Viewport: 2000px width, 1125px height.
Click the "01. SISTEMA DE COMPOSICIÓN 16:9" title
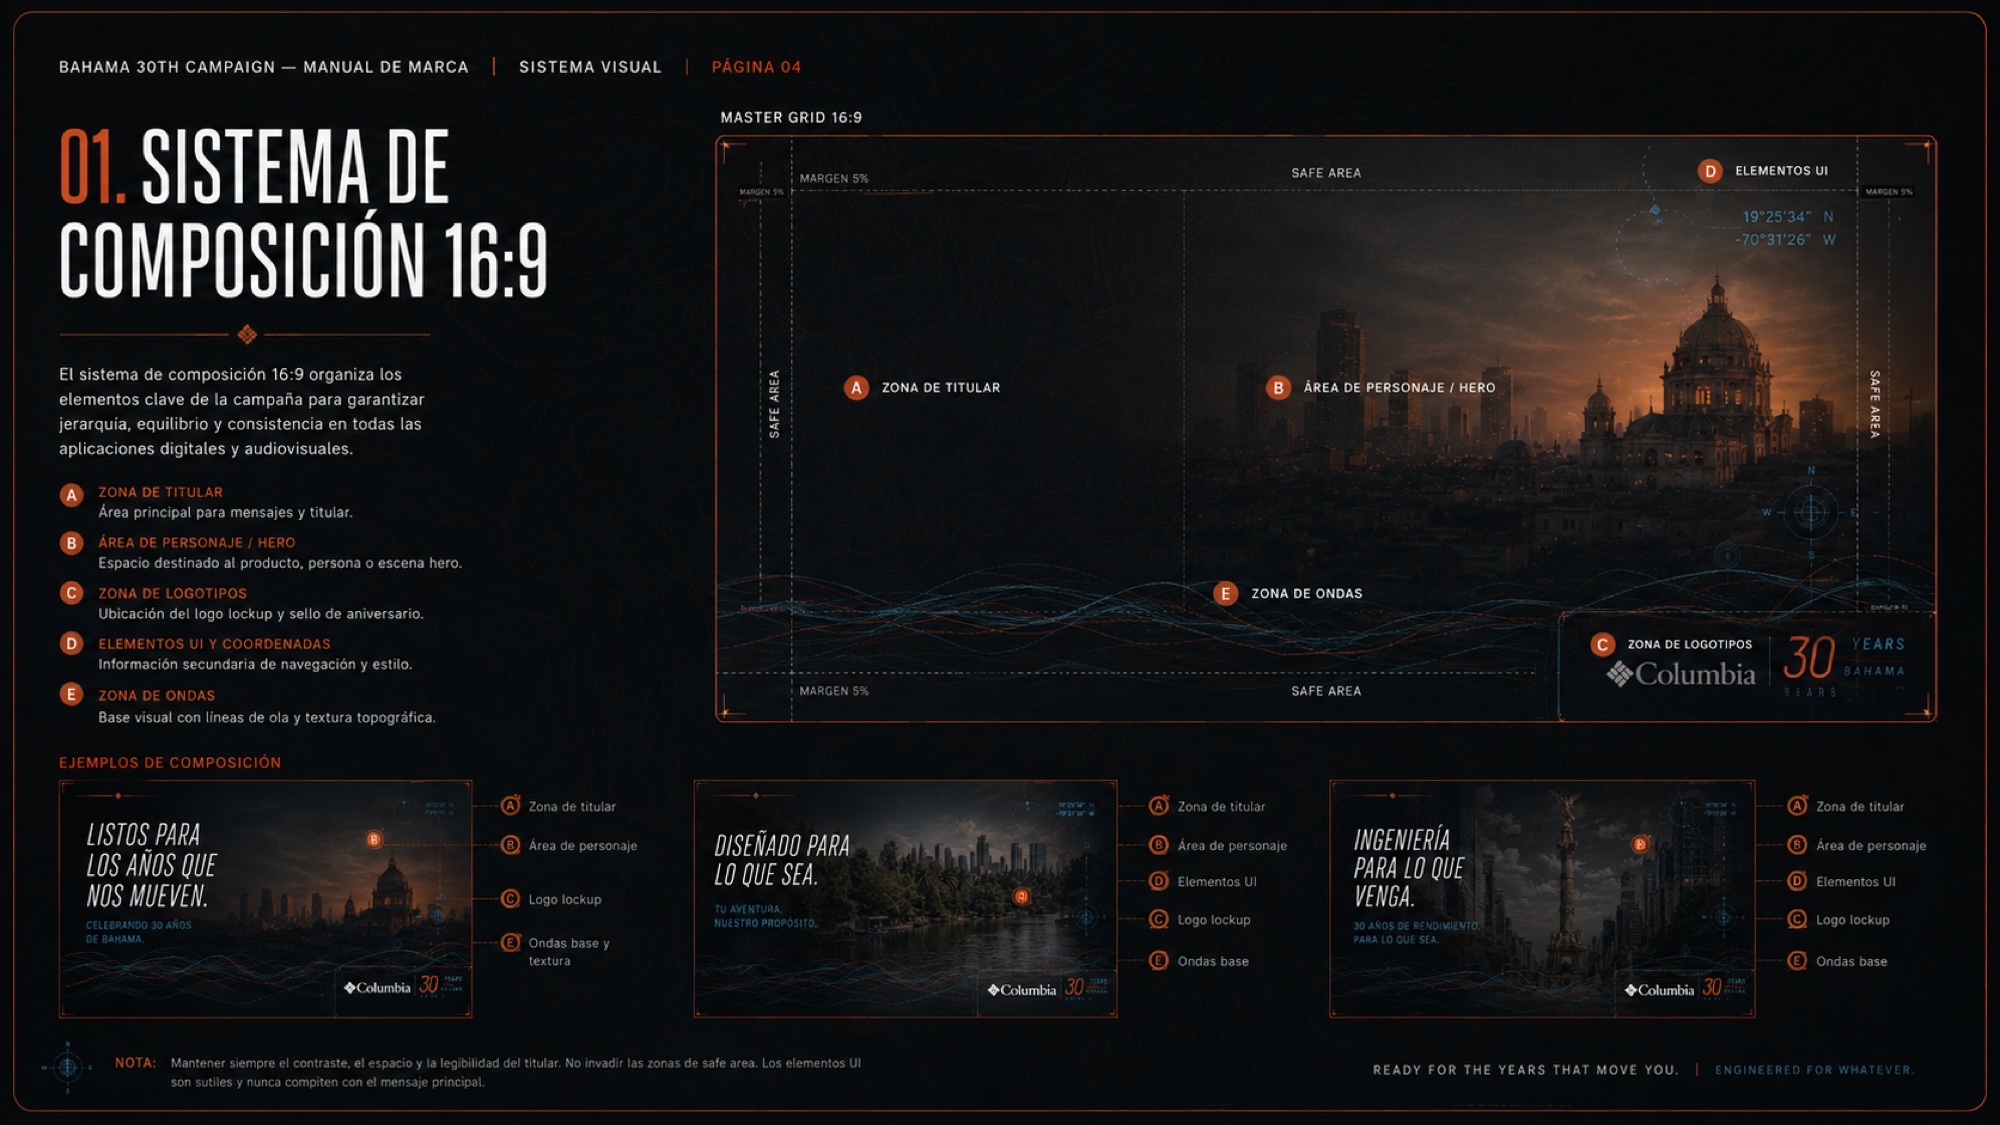pyautogui.click(x=303, y=213)
